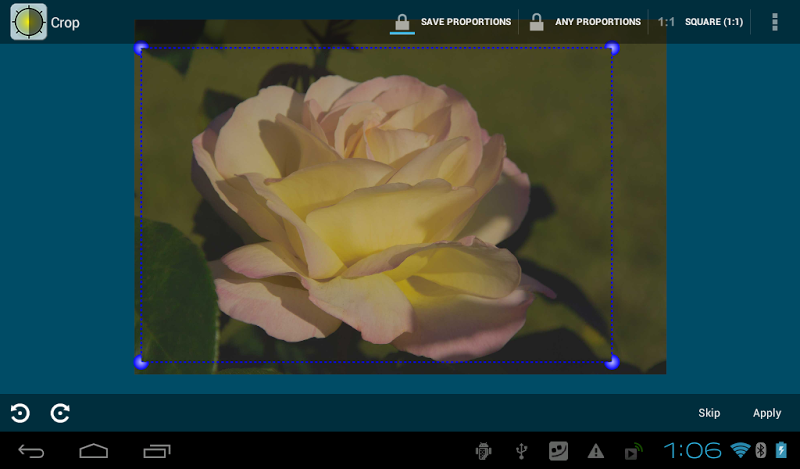Screen dimensions: 800x469
Task: Tap the smiley picture notification icon
Action: click(558, 451)
